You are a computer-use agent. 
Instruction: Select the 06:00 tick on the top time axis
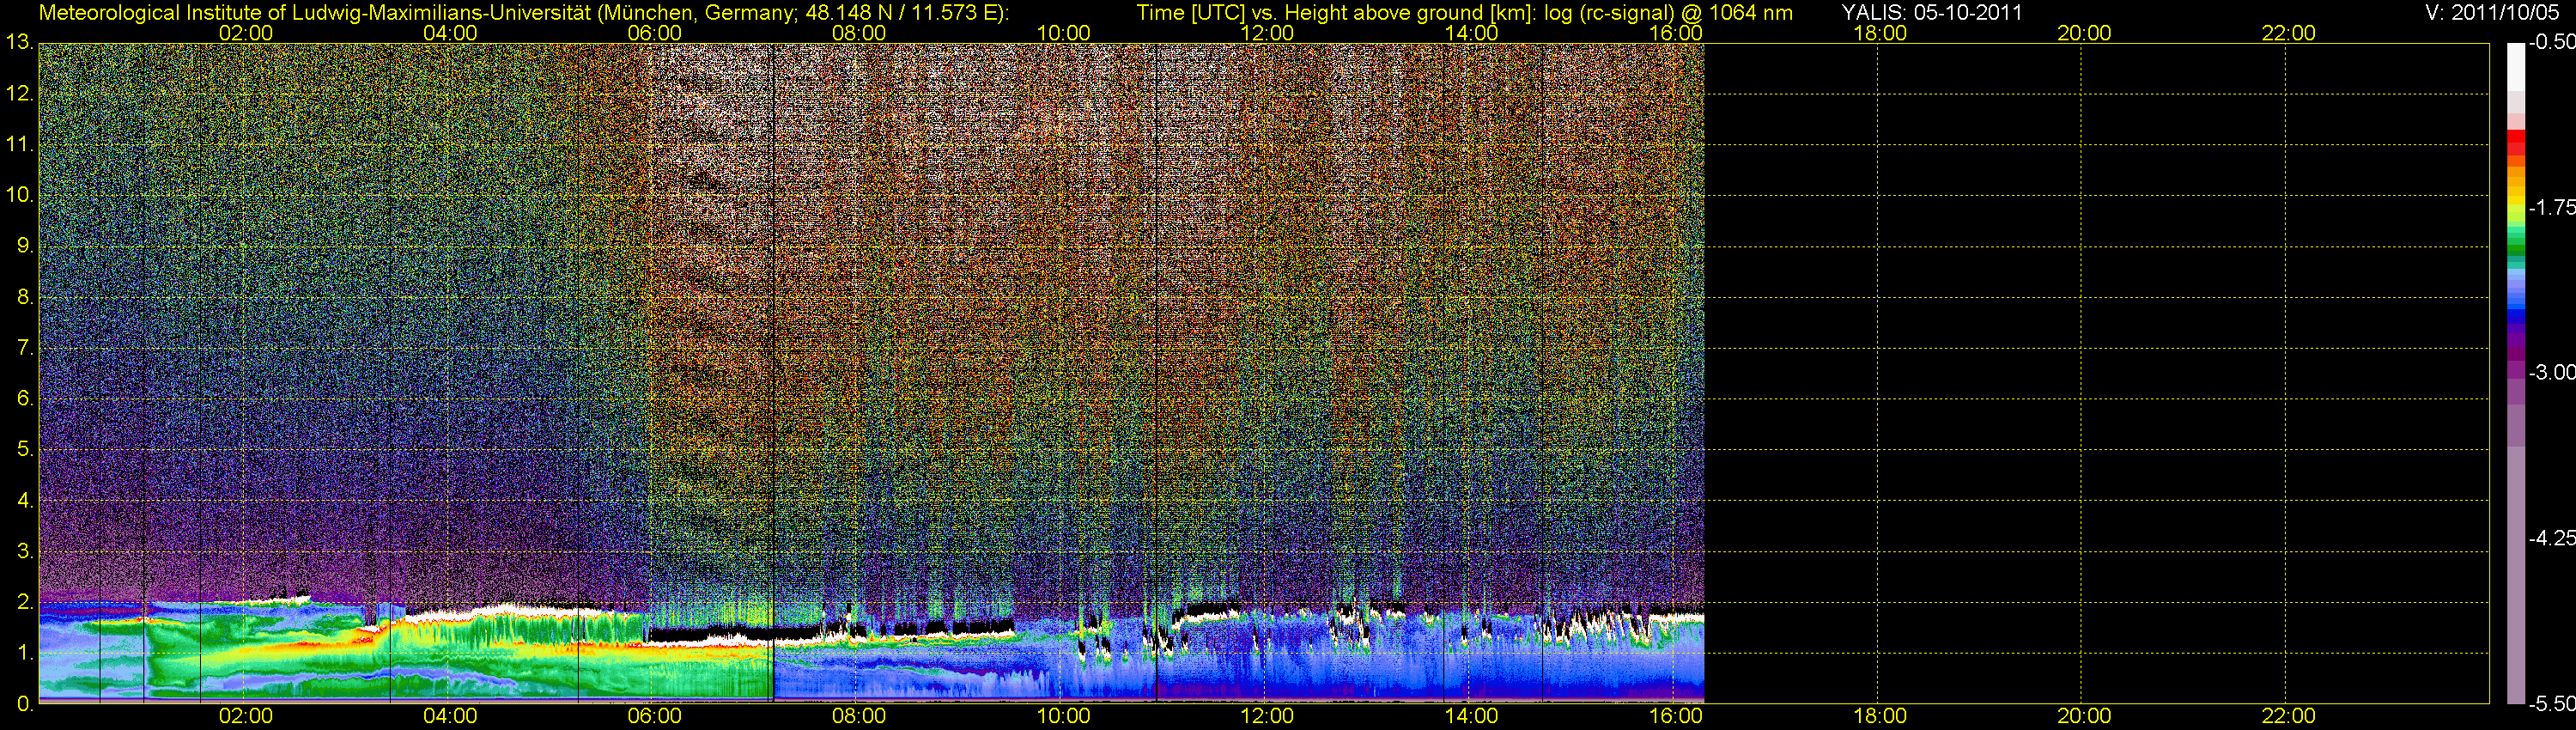point(655,33)
